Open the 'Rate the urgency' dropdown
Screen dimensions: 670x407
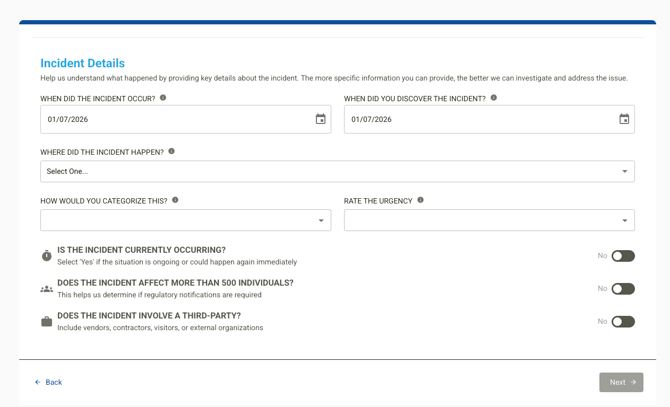pos(489,220)
